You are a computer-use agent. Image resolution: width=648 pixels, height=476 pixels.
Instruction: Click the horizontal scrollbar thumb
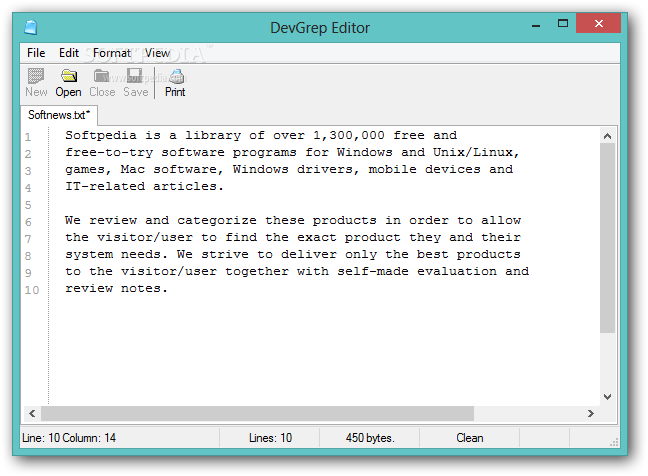click(x=257, y=413)
